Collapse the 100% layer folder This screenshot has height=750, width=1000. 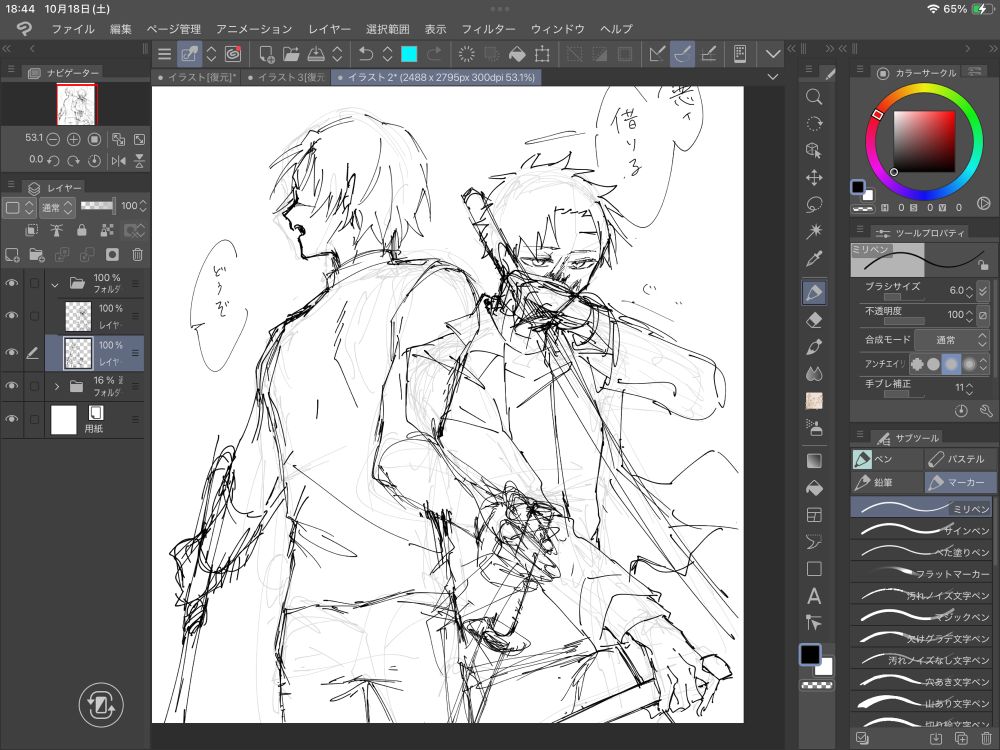point(55,283)
